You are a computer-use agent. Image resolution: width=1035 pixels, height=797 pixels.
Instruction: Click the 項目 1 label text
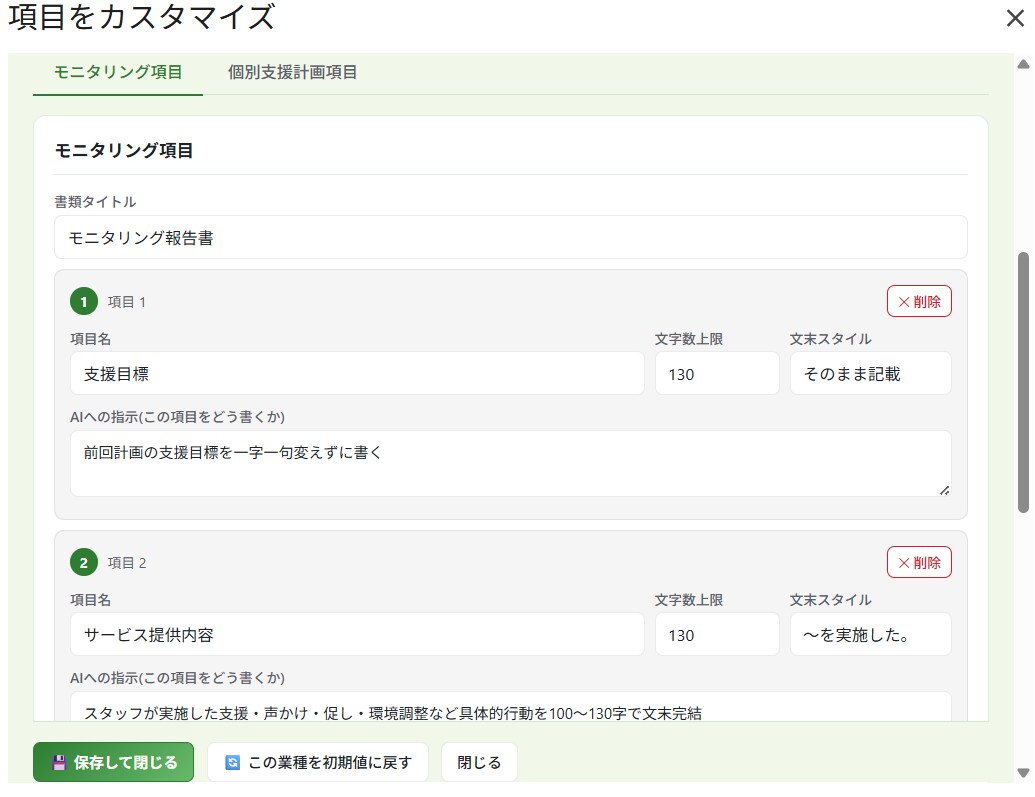pos(127,302)
